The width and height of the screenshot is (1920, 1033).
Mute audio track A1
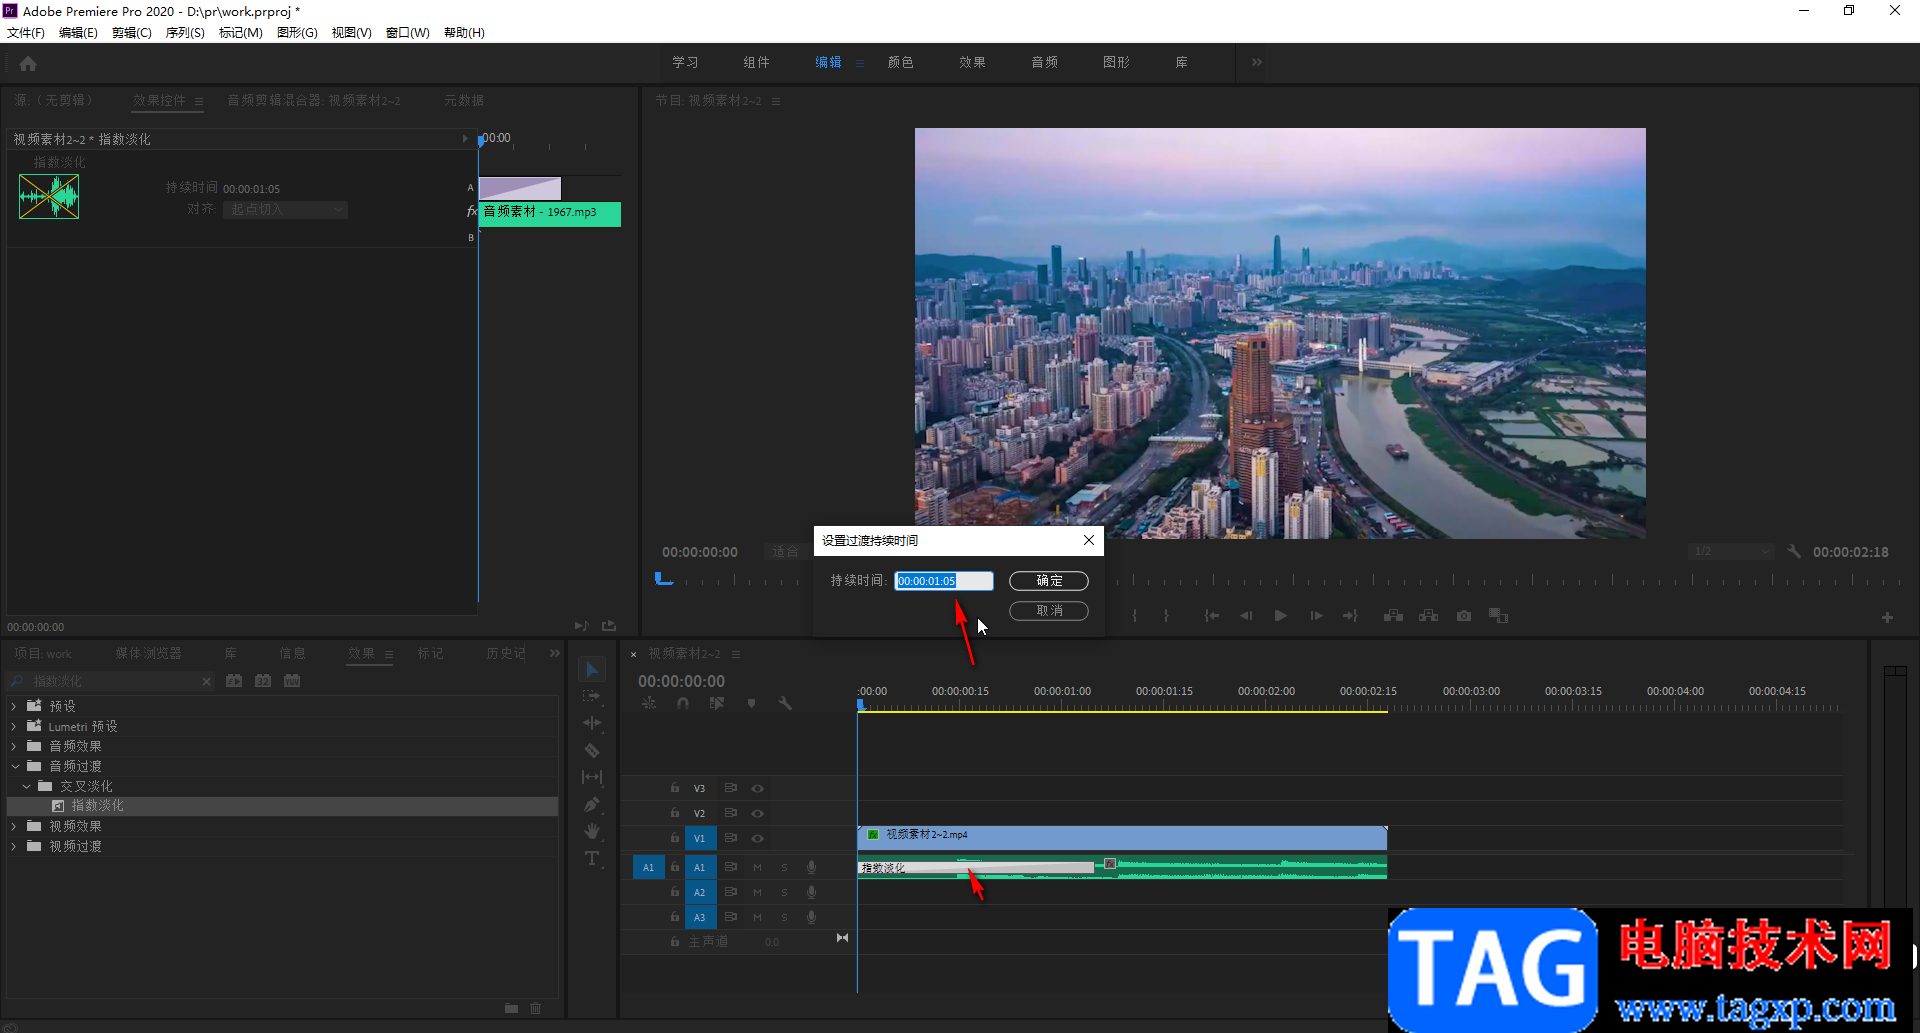[757, 868]
